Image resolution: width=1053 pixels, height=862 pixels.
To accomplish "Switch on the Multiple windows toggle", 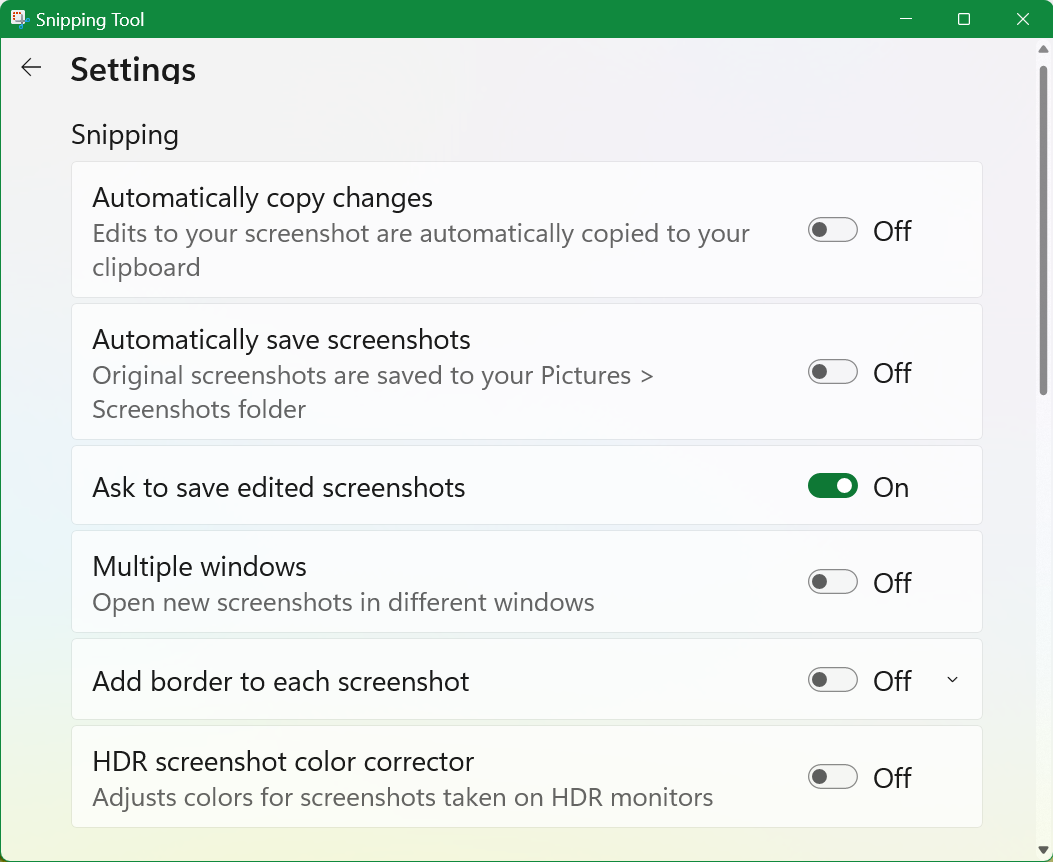I will point(832,582).
